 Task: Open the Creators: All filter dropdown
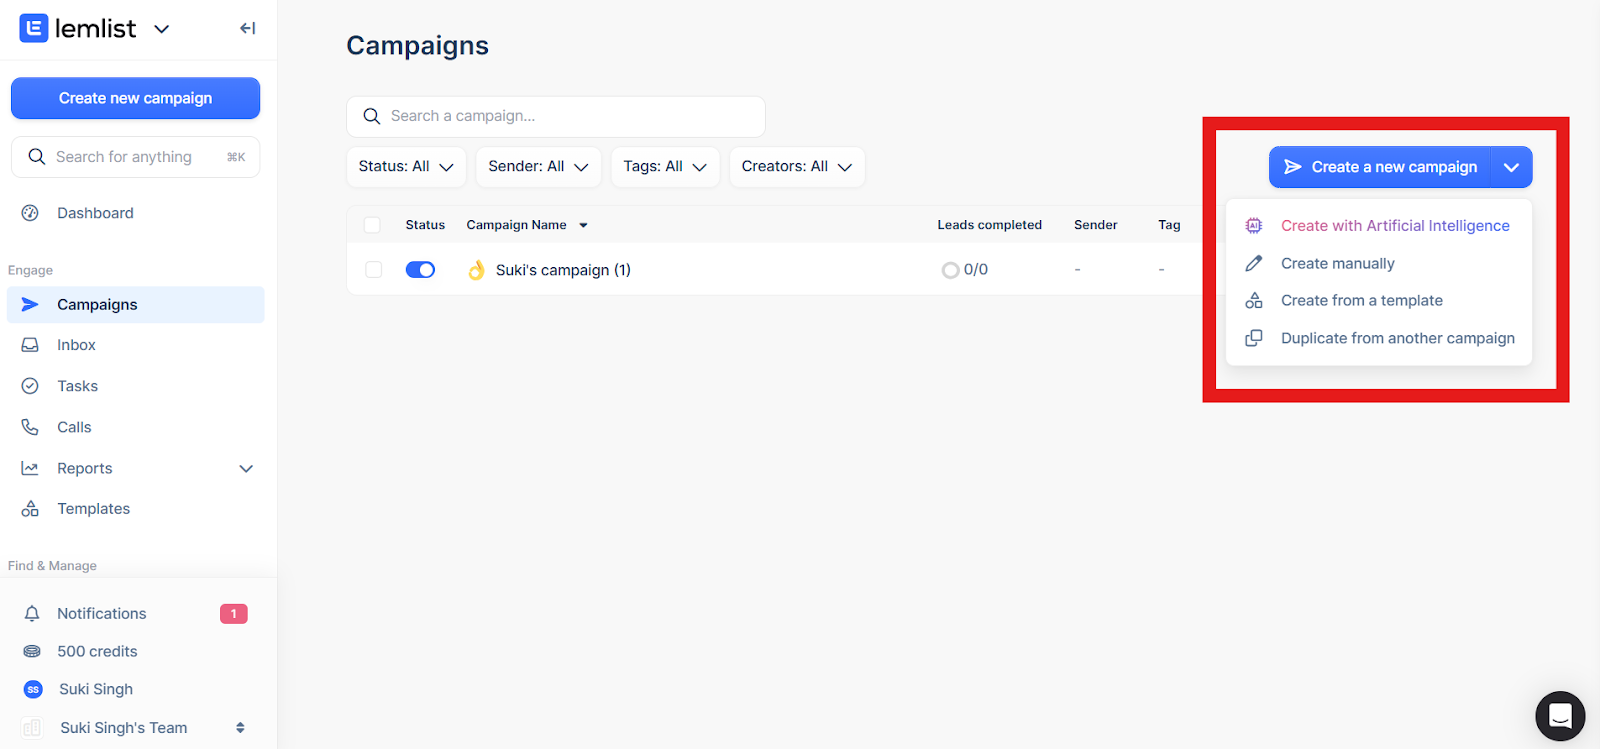tap(797, 167)
